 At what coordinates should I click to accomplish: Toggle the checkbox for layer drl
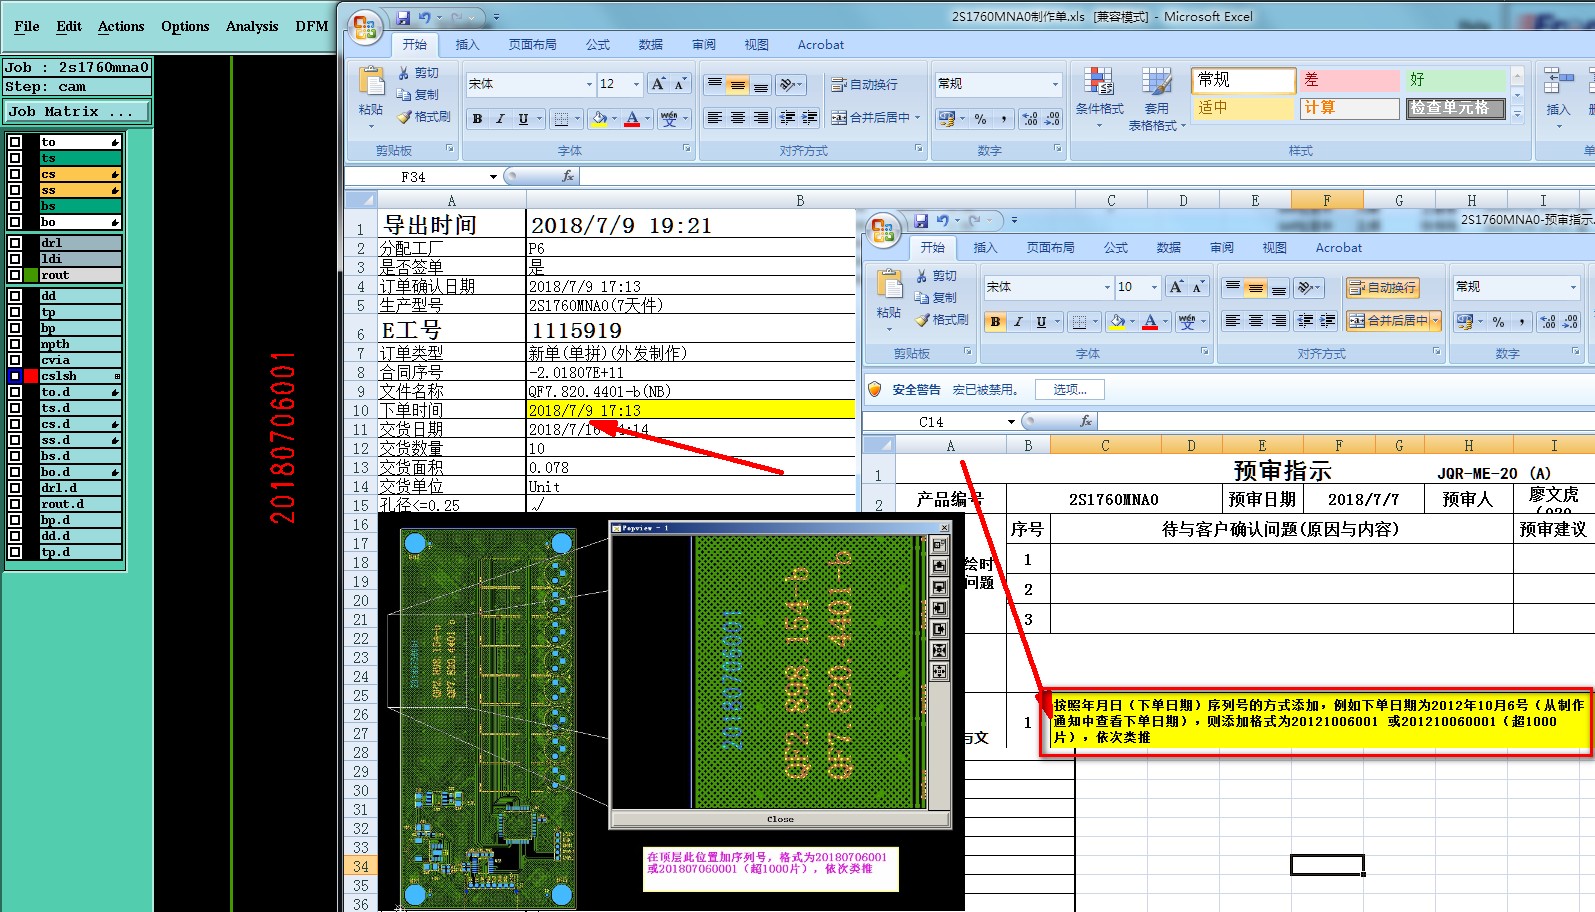tap(15, 243)
